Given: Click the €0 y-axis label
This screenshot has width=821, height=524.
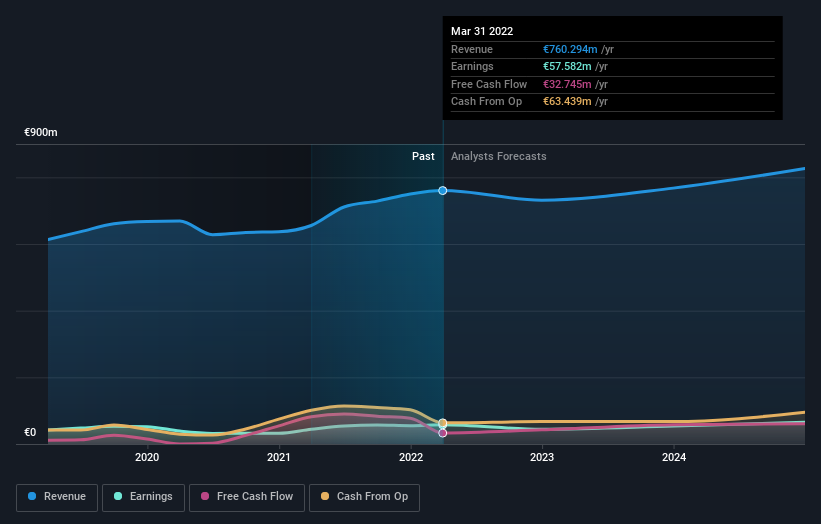Looking at the screenshot, I should tap(30, 432).
